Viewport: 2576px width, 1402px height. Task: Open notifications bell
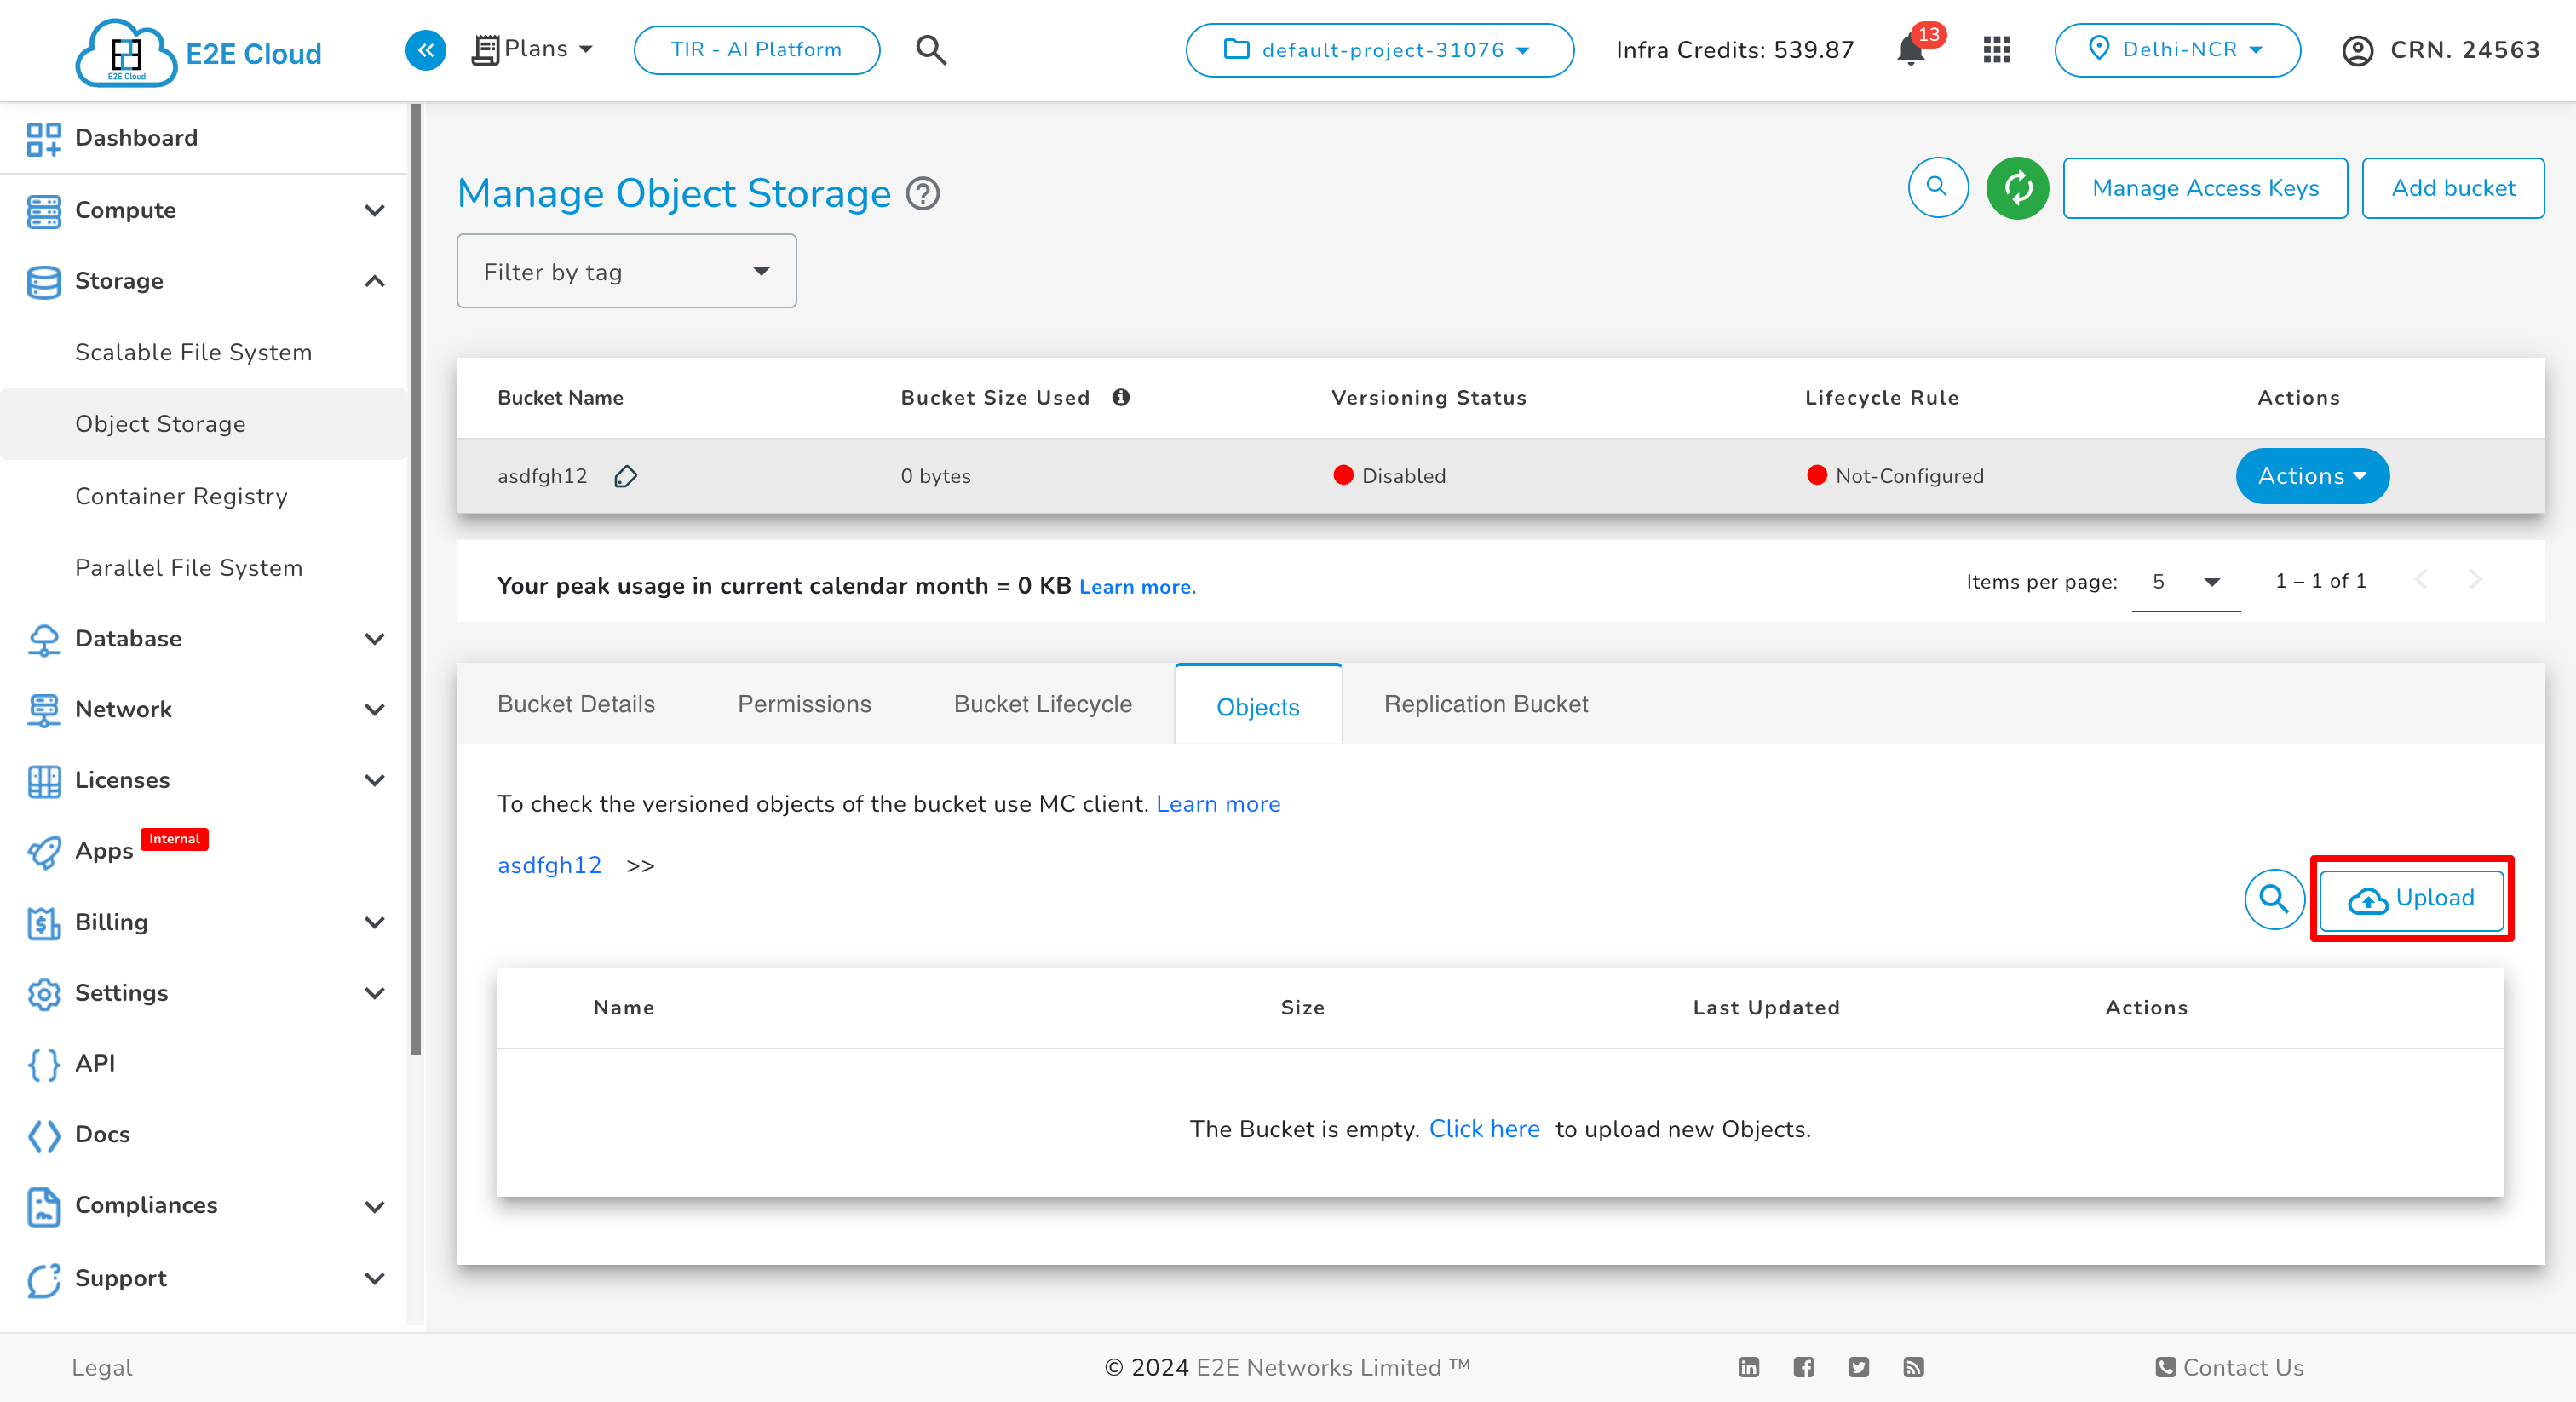pos(1910,50)
